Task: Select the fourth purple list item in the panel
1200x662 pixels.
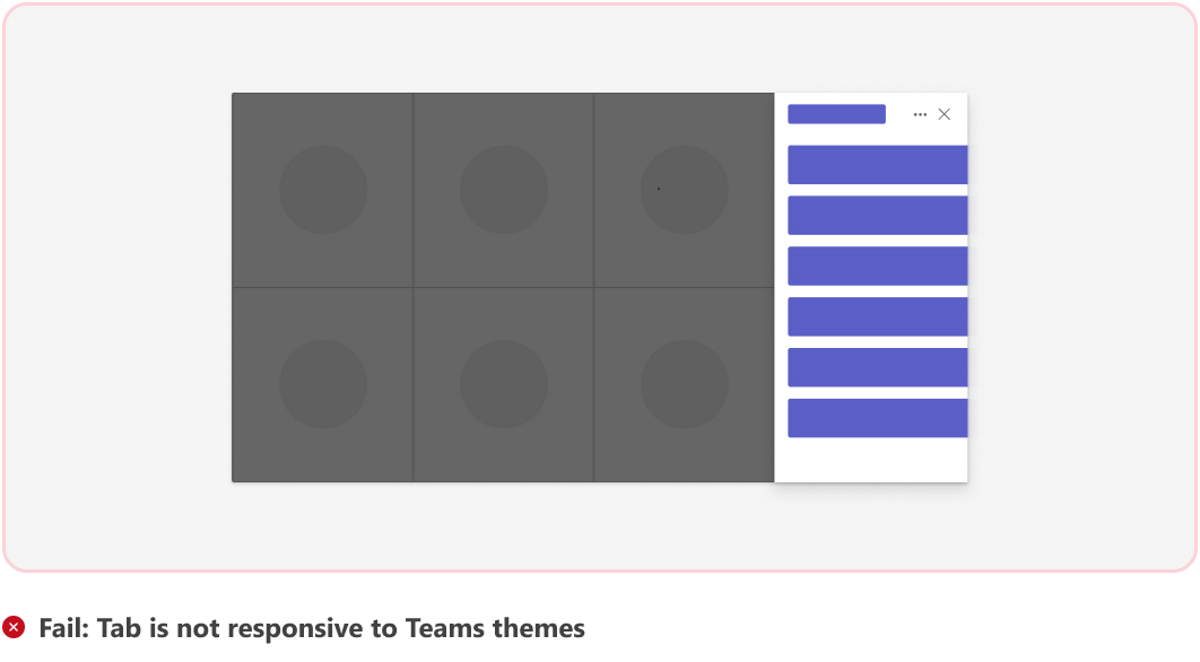Action: [877, 317]
